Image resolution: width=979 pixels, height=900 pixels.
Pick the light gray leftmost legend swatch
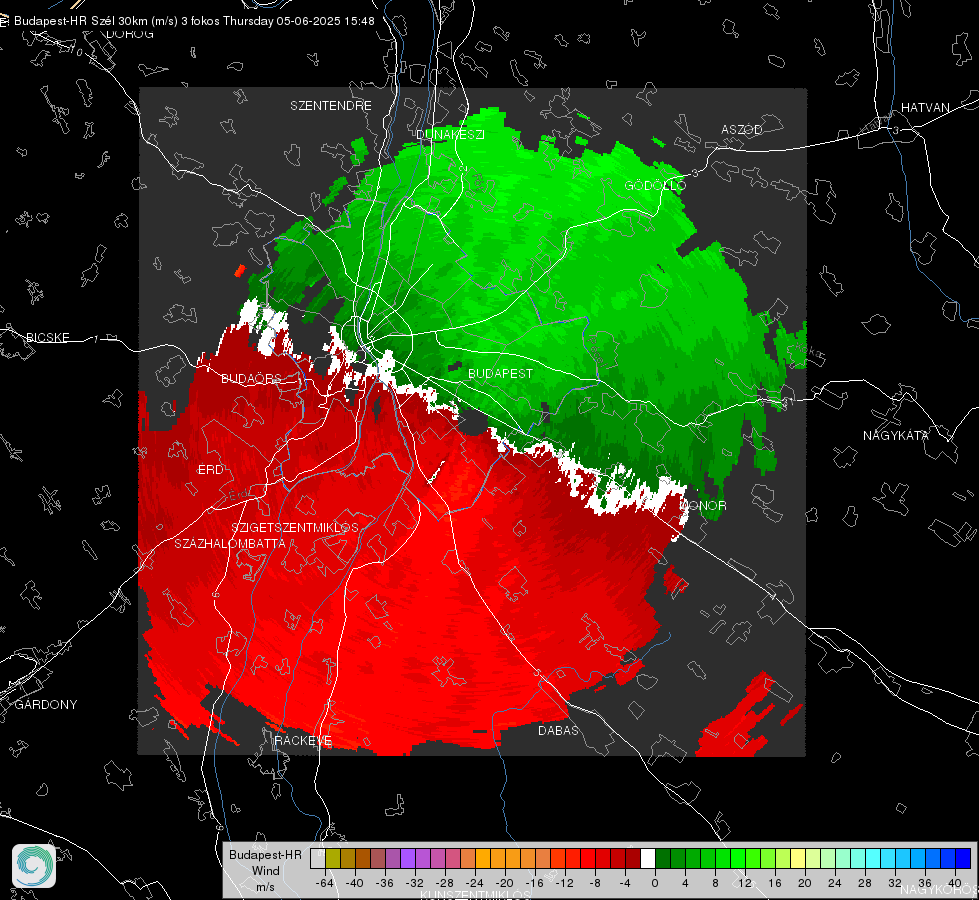coord(318,859)
